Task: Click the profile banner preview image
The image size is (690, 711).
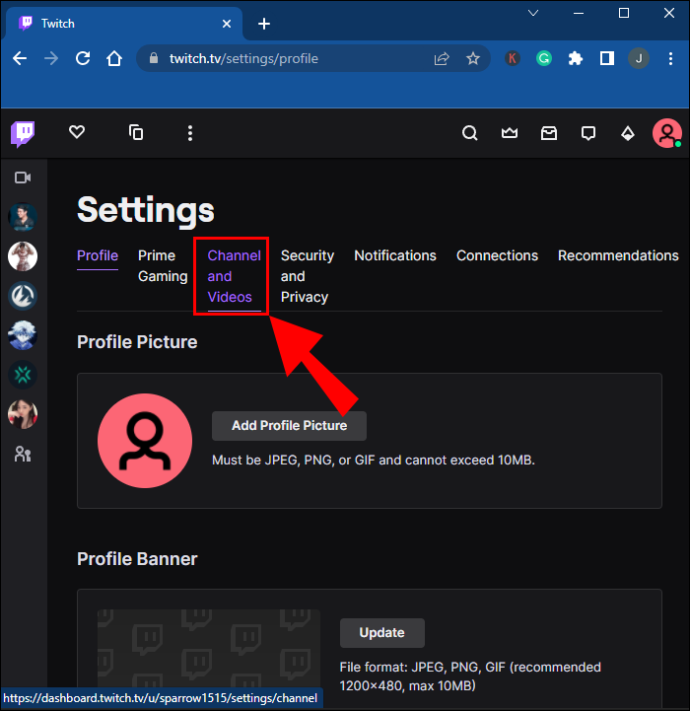Action: 209,648
